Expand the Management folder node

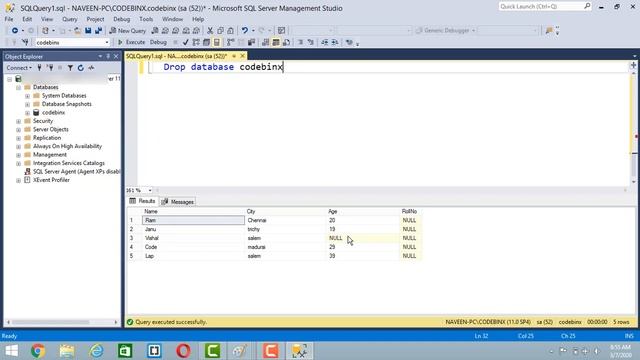click(x=18, y=155)
